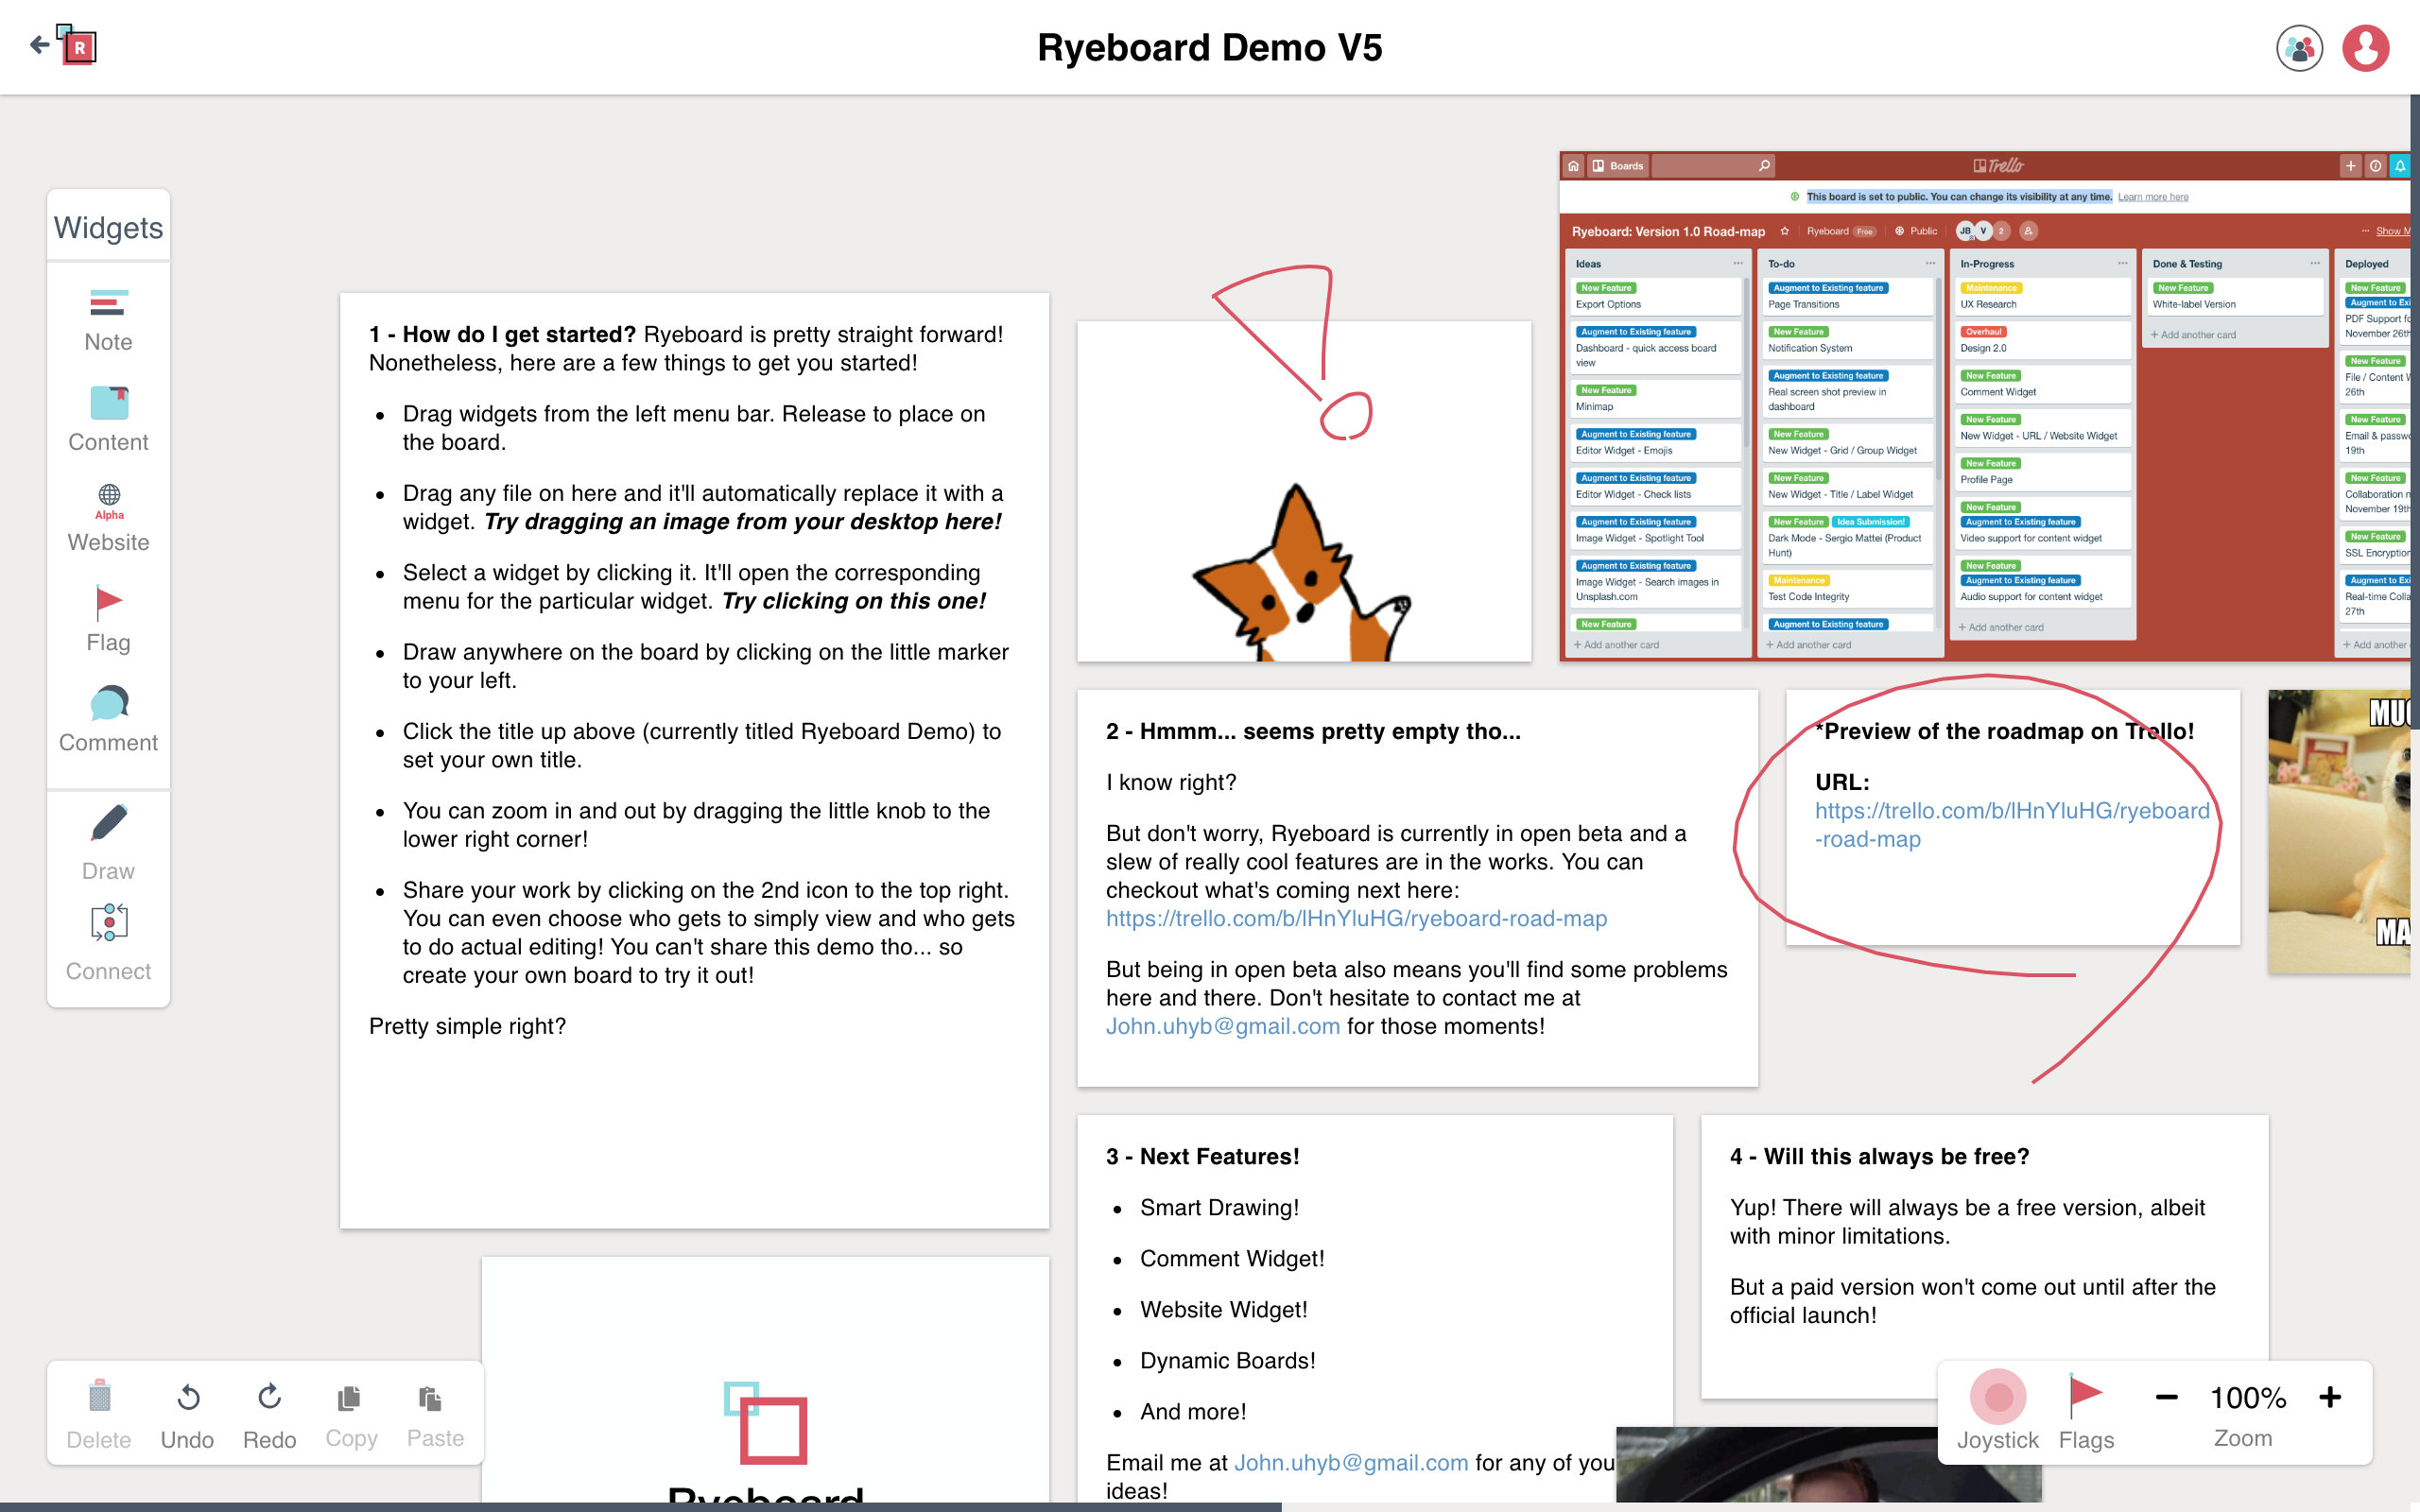Click 'White-label Version' card in Trello image
The image size is (2420, 1512).
[2235, 296]
